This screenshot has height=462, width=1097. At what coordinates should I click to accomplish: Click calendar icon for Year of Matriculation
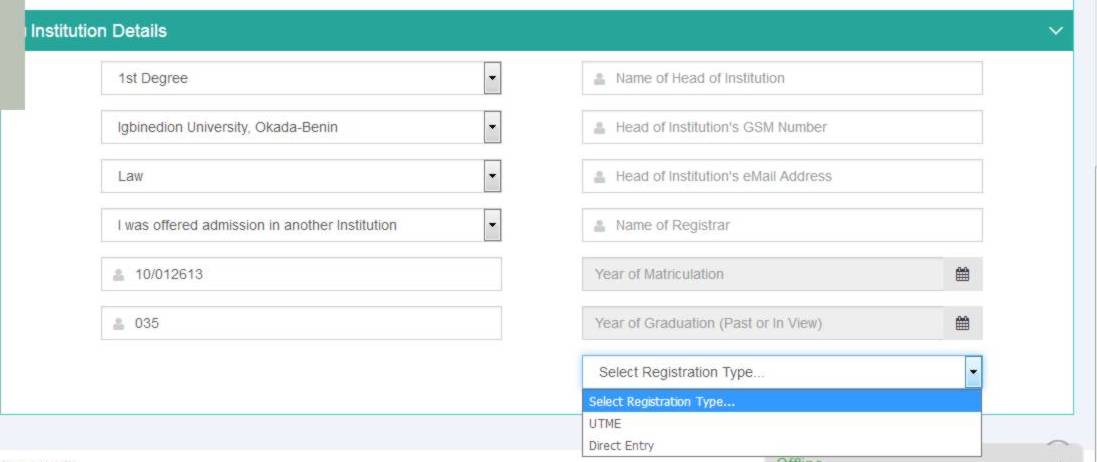(962, 274)
